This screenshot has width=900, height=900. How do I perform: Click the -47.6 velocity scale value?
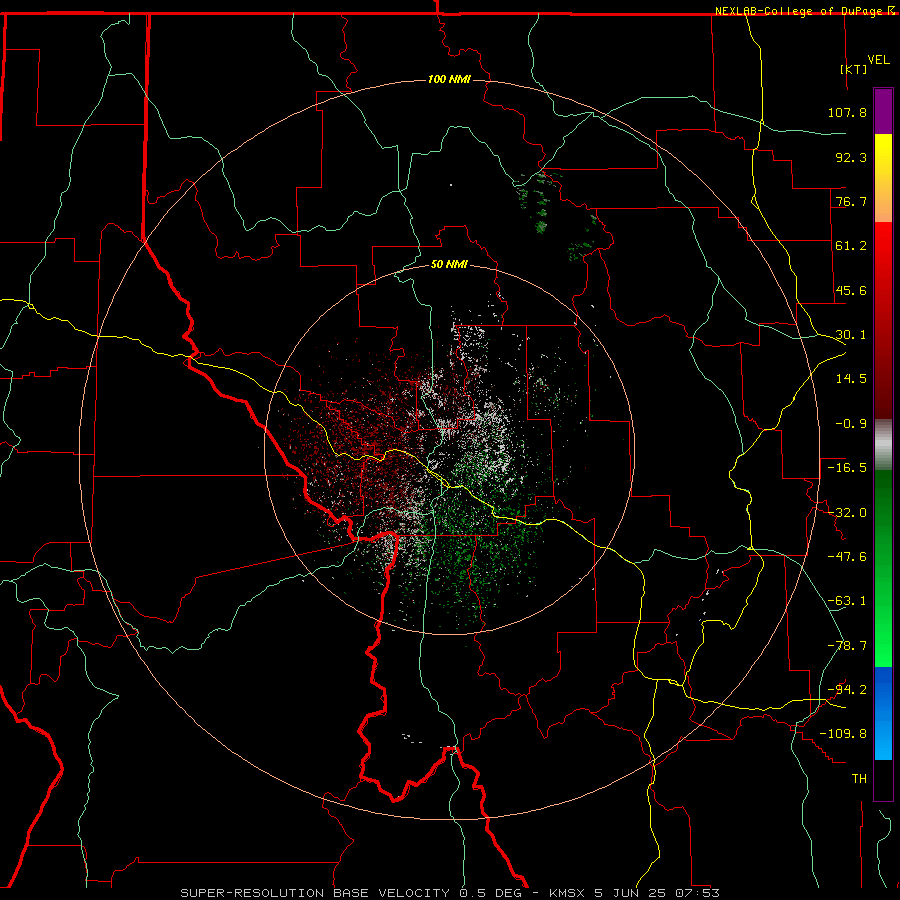click(847, 557)
